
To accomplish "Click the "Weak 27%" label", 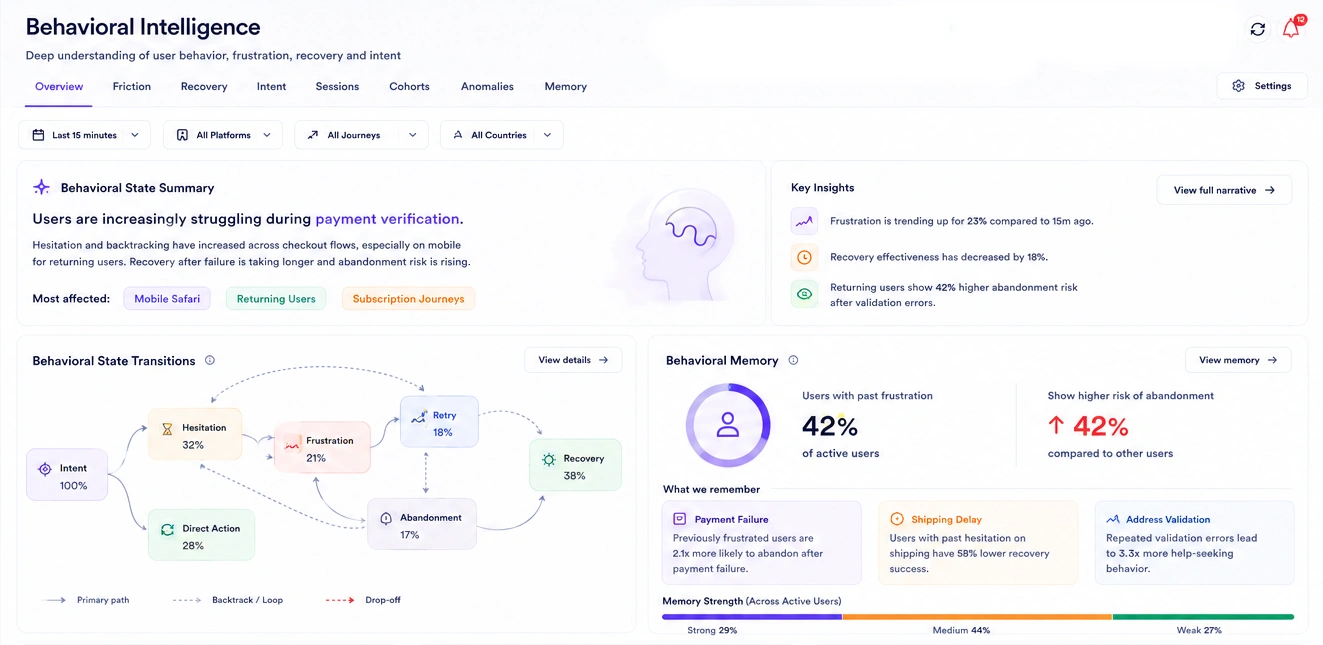I will tap(1199, 631).
